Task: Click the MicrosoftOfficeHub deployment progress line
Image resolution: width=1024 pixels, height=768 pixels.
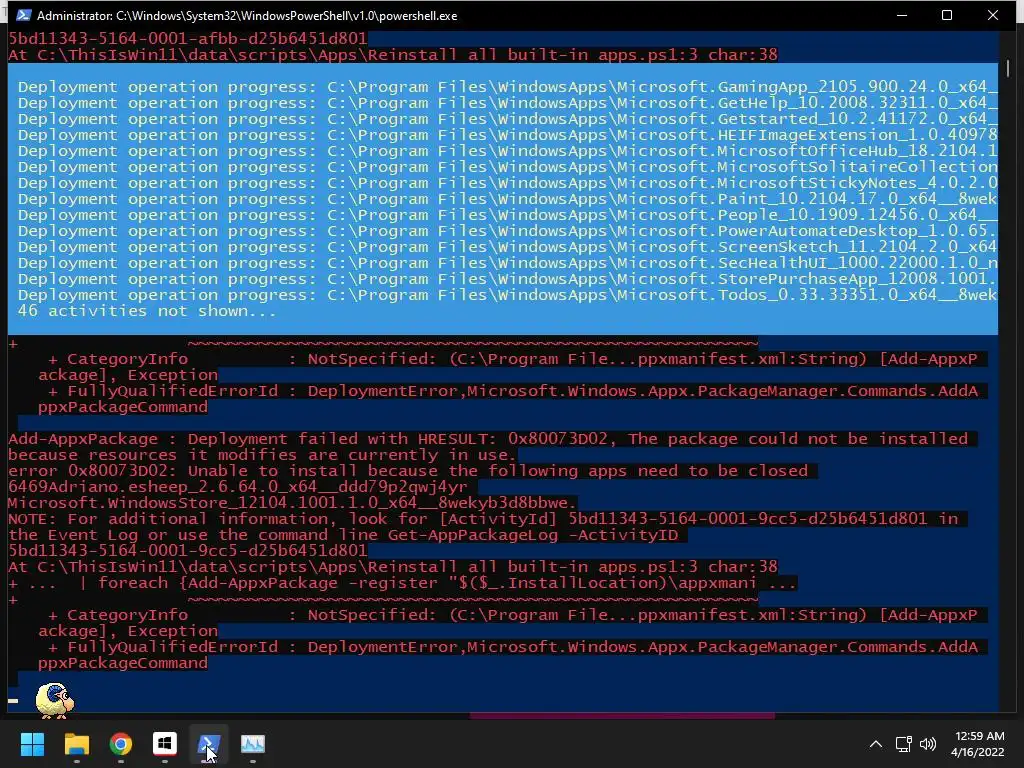Action: 507,151
